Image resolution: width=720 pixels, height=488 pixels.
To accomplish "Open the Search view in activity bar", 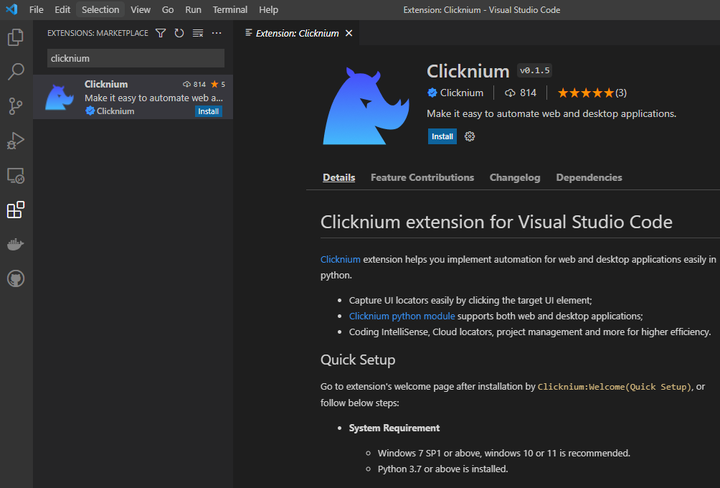I will click(x=15, y=72).
